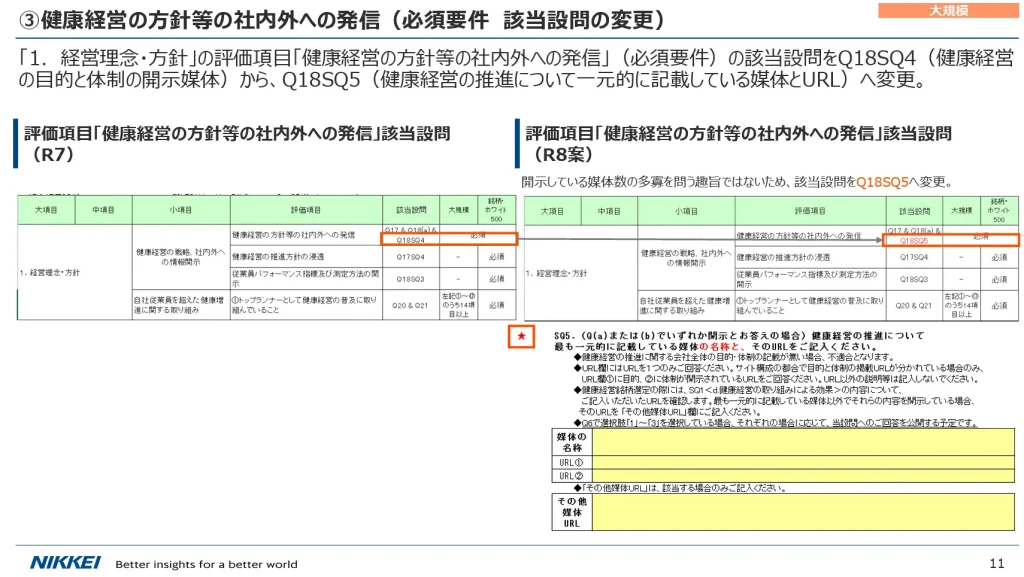Click the 該当設問 header in the R8 table
Screen dimensions: 1024x577
(914, 211)
